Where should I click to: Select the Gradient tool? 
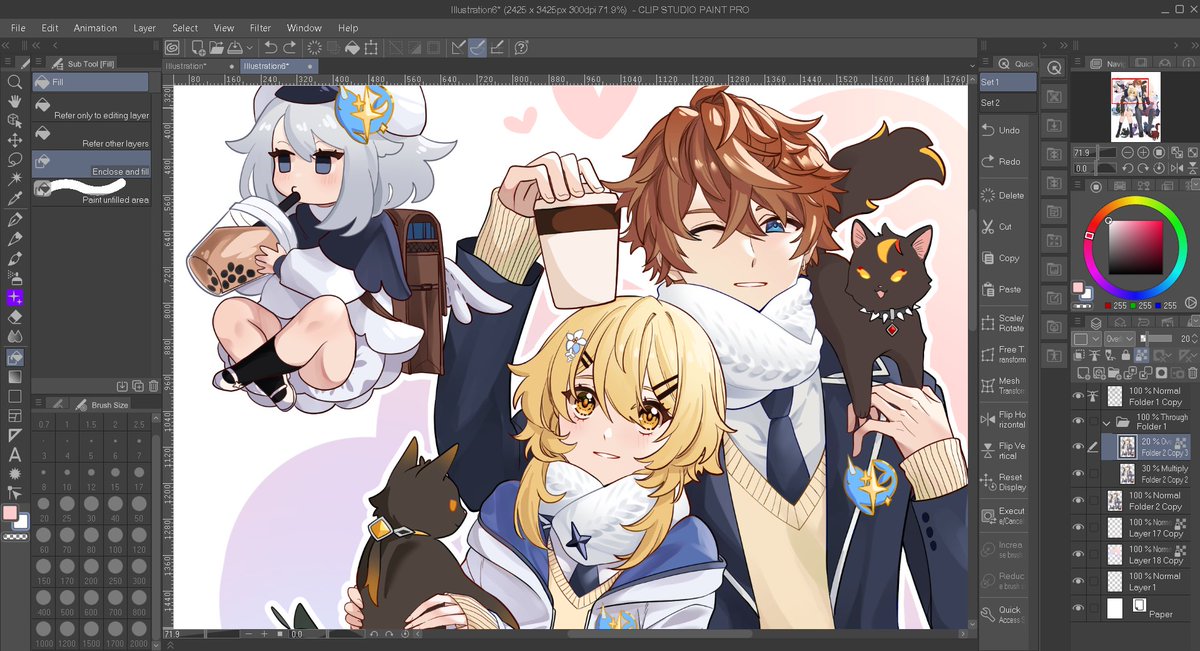[x=15, y=377]
